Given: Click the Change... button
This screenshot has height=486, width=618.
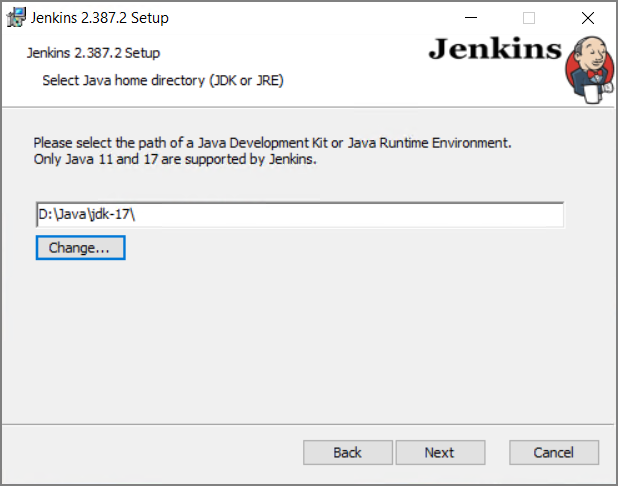Looking at the screenshot, I should tap(80, 248).
